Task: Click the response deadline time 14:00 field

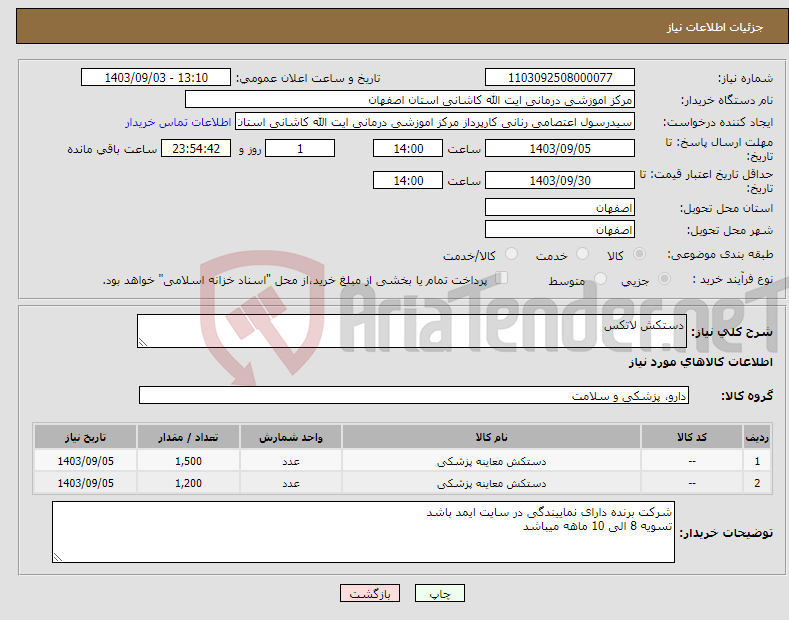Action: (x=408, y=148)
